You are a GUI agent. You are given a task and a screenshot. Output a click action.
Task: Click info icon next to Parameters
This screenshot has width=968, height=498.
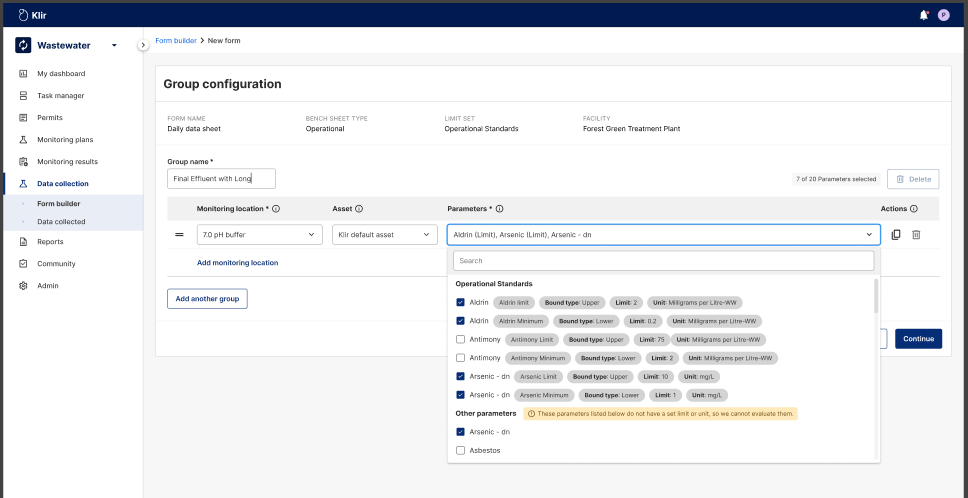click(x=499, y=209)
